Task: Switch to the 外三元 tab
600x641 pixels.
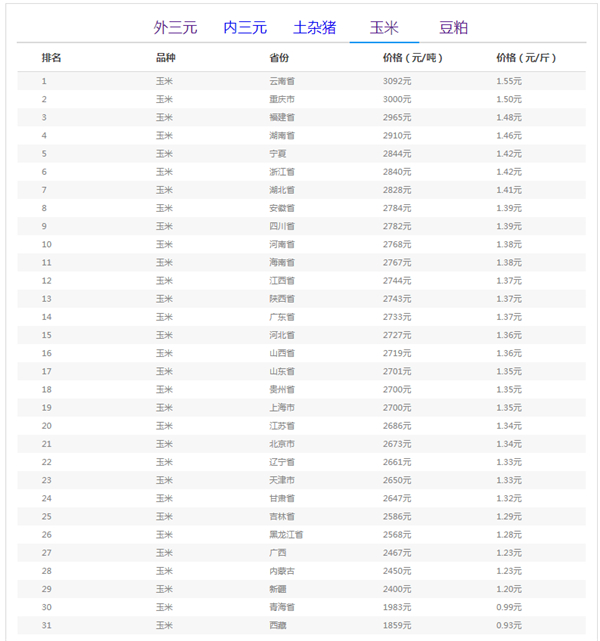Action: [175, 27]
